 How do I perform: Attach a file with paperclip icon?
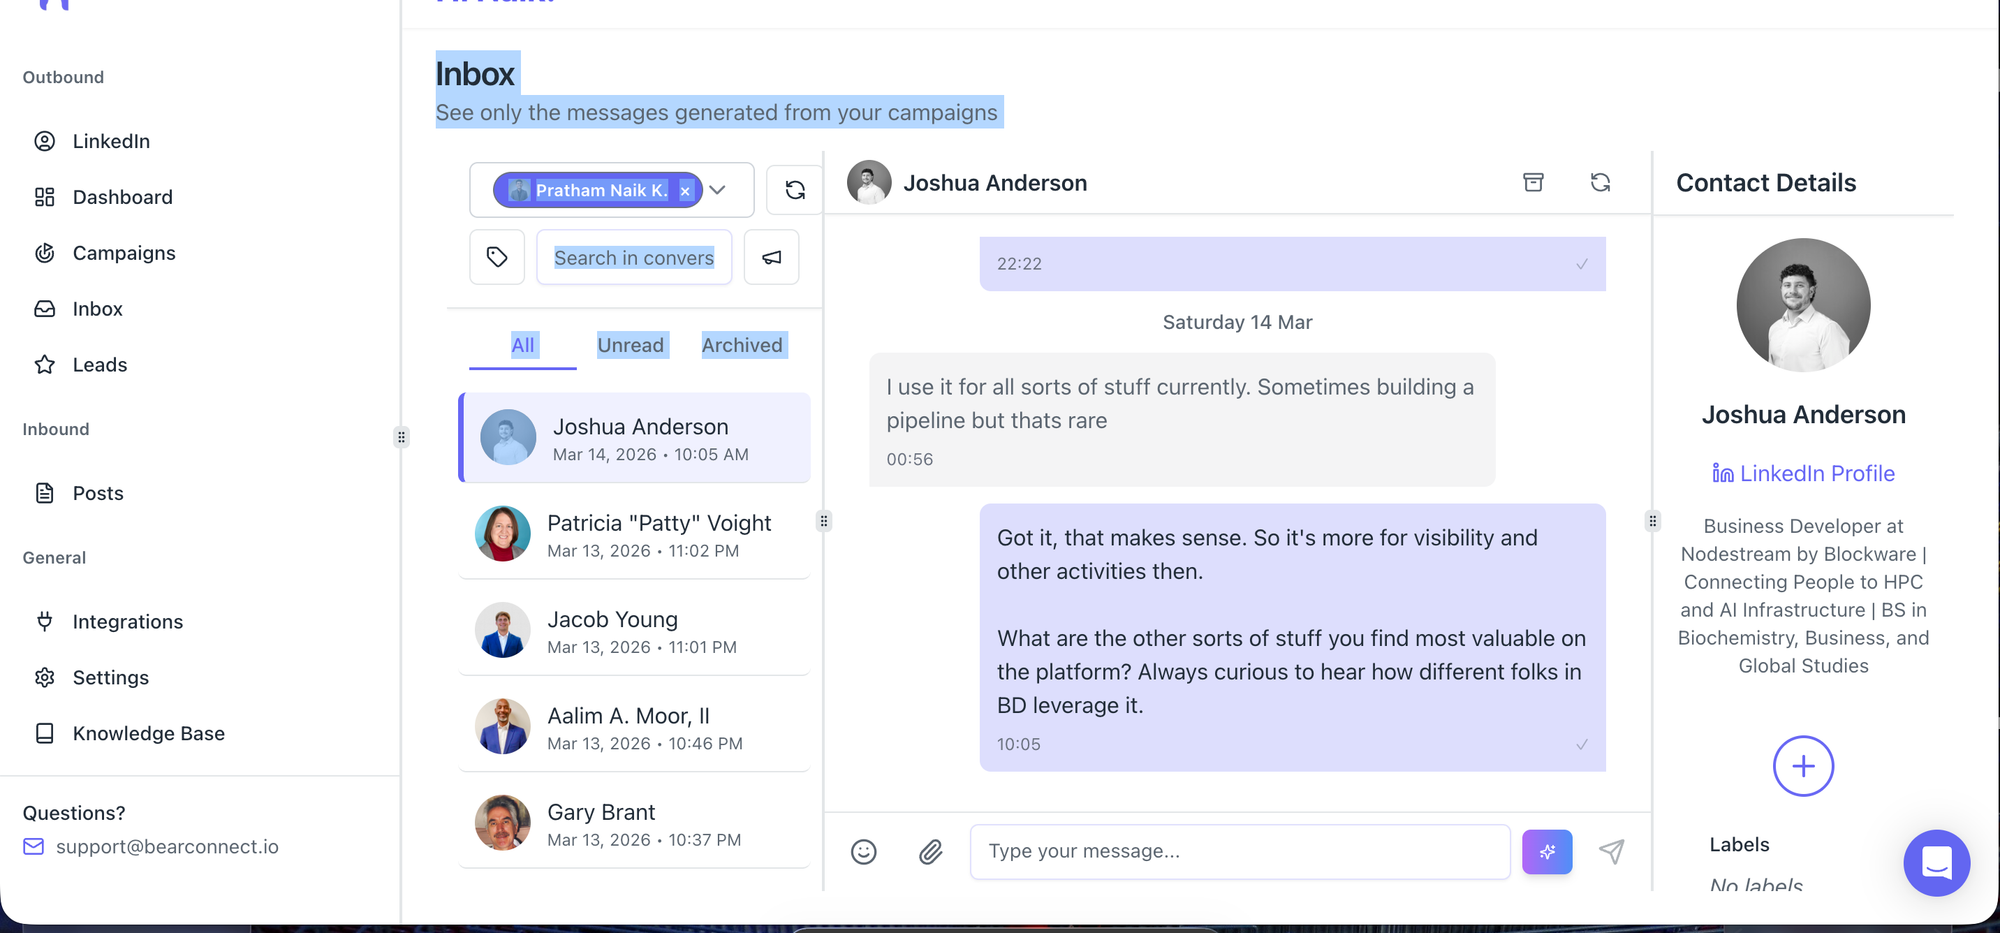click(930, 851)
